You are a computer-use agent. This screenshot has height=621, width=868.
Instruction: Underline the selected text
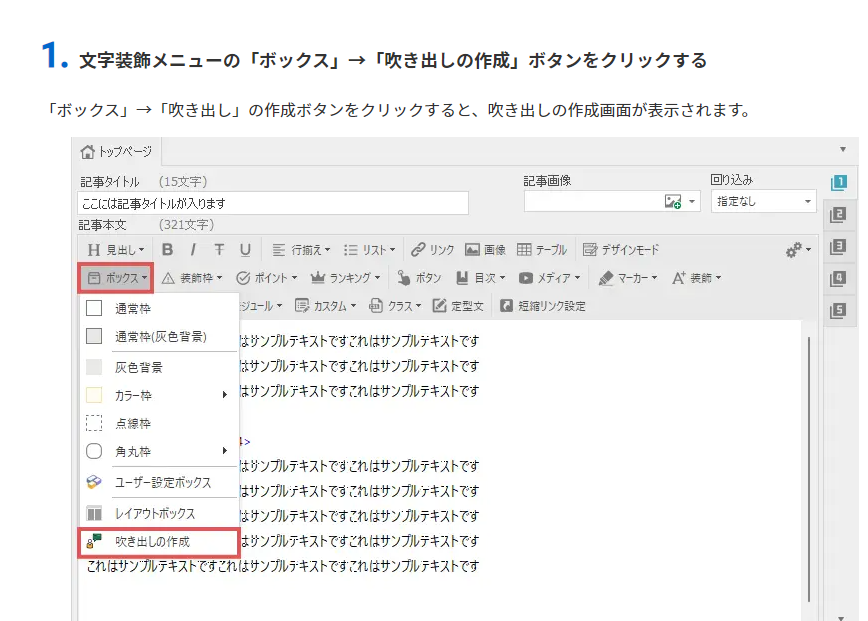click(x=245, y=250)
